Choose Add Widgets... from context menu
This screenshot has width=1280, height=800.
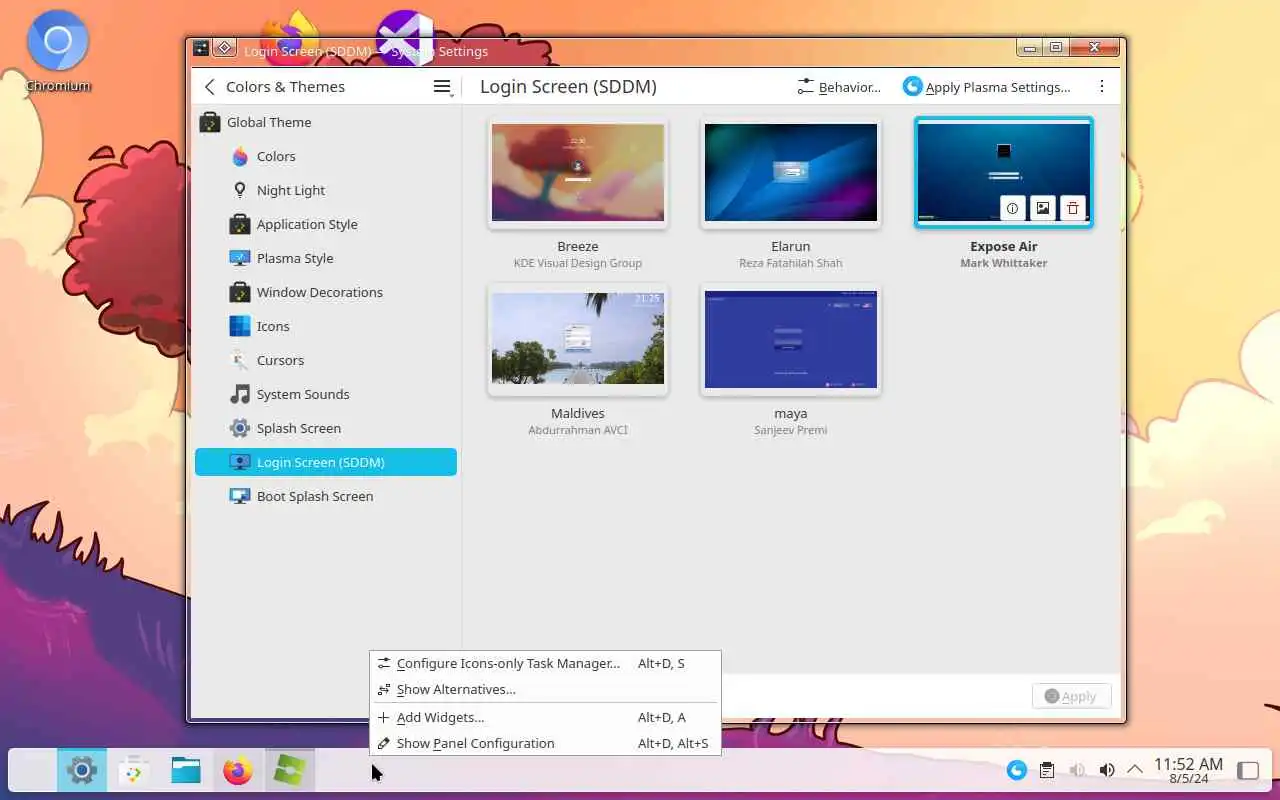545,717
